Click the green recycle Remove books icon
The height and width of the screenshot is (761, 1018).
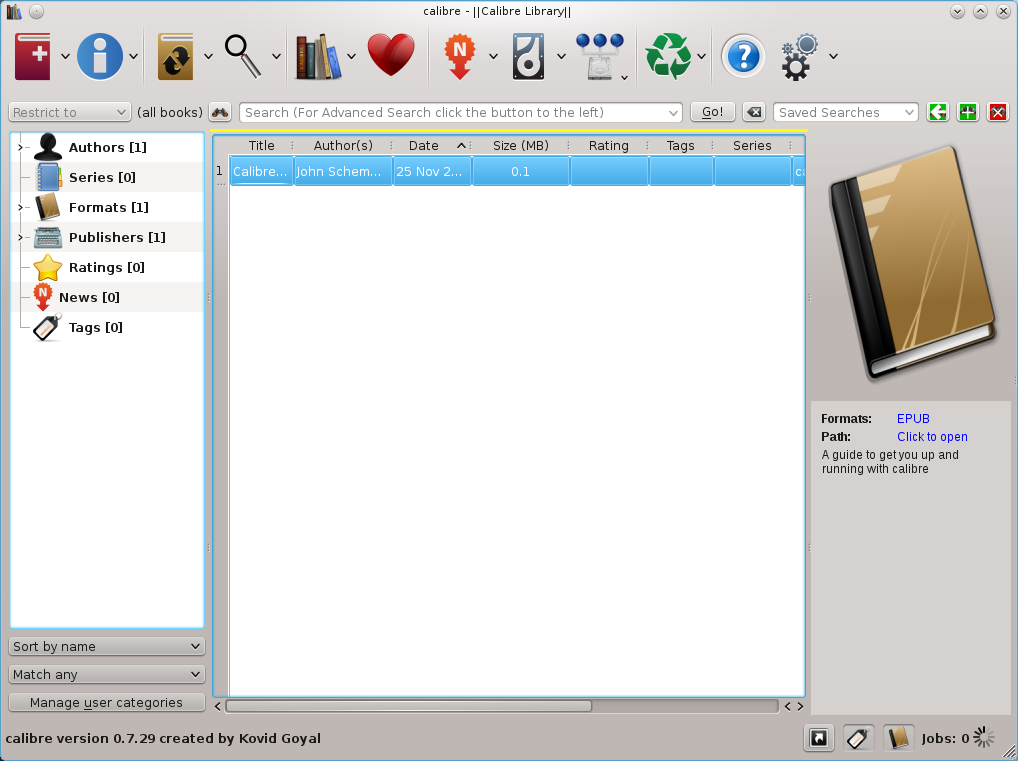pyautogui.click(x=669, y=56)
